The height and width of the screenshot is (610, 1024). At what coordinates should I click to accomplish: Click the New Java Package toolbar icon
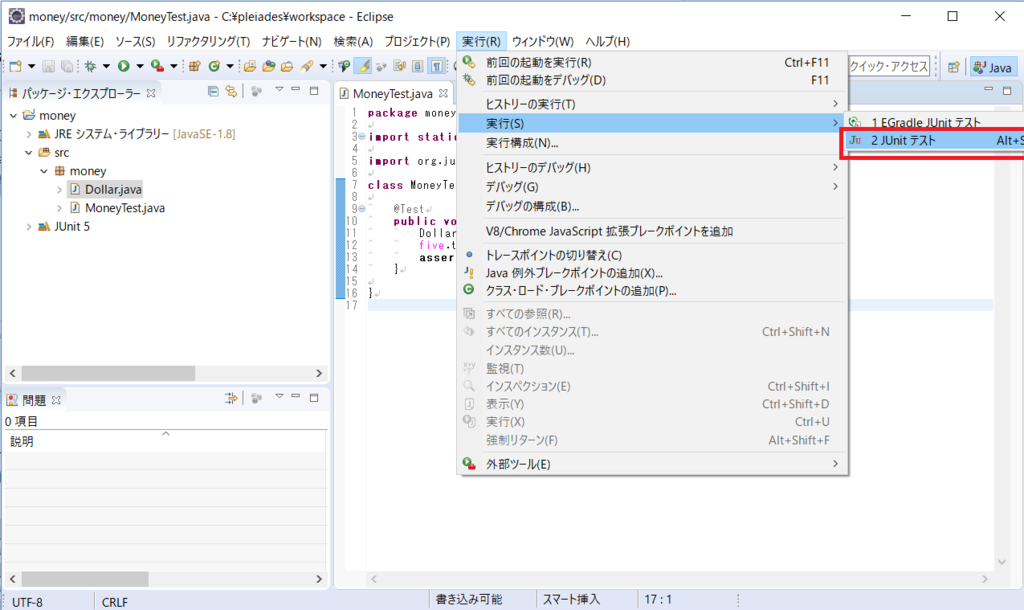click(195, 66)
